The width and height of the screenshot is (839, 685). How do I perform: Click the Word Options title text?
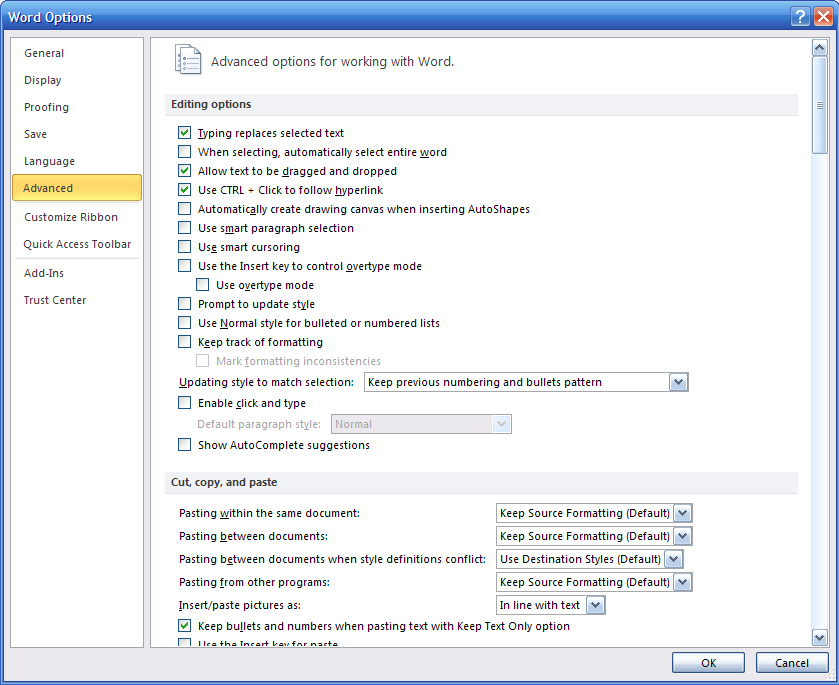pyautogui.click(x=50, y=18)
